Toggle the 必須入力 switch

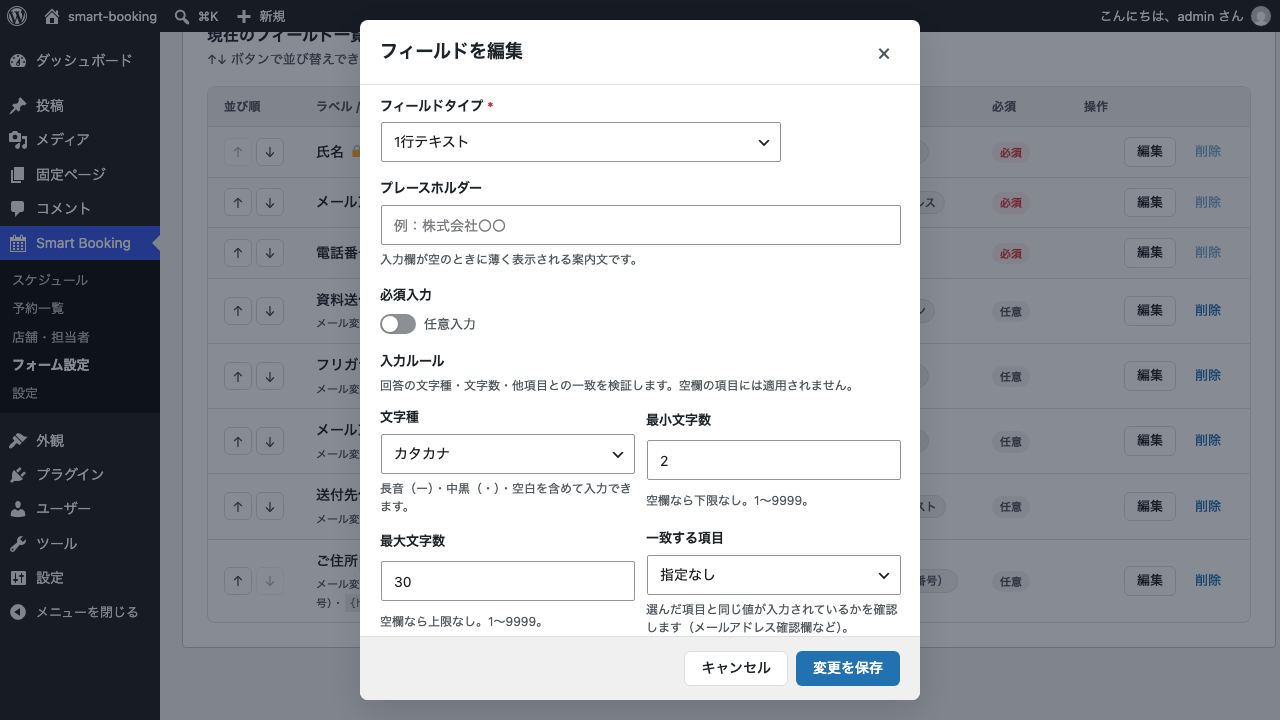click(x=398, y=324)
